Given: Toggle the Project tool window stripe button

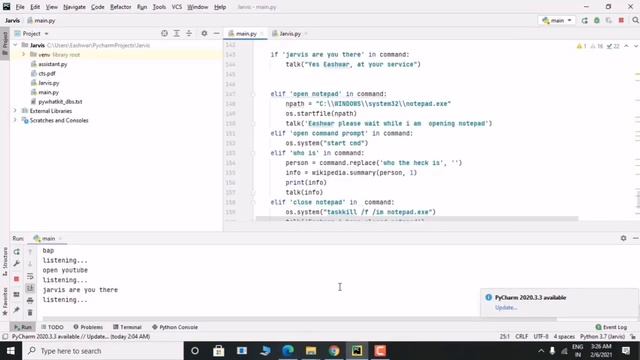Looking at the screenshot, I should [x=5, y=44].
